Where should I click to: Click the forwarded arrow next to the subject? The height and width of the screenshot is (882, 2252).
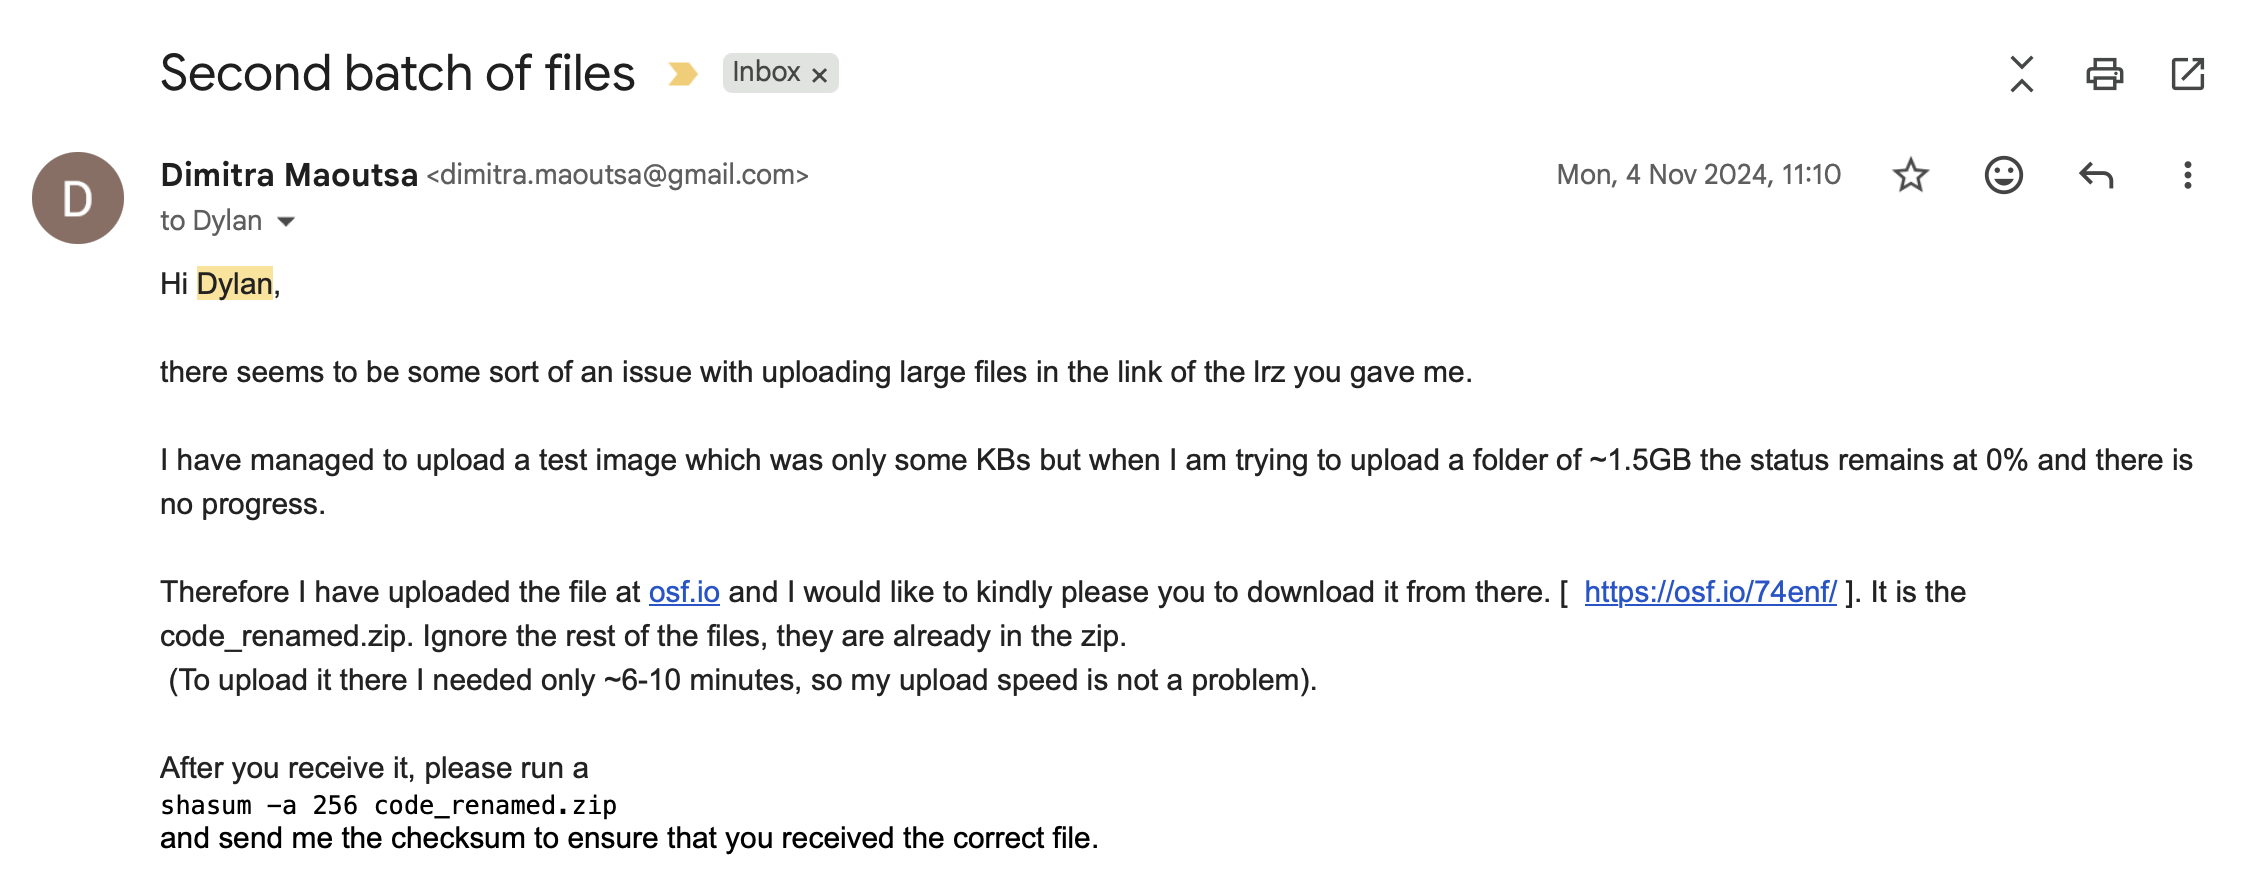click(683, 72)
